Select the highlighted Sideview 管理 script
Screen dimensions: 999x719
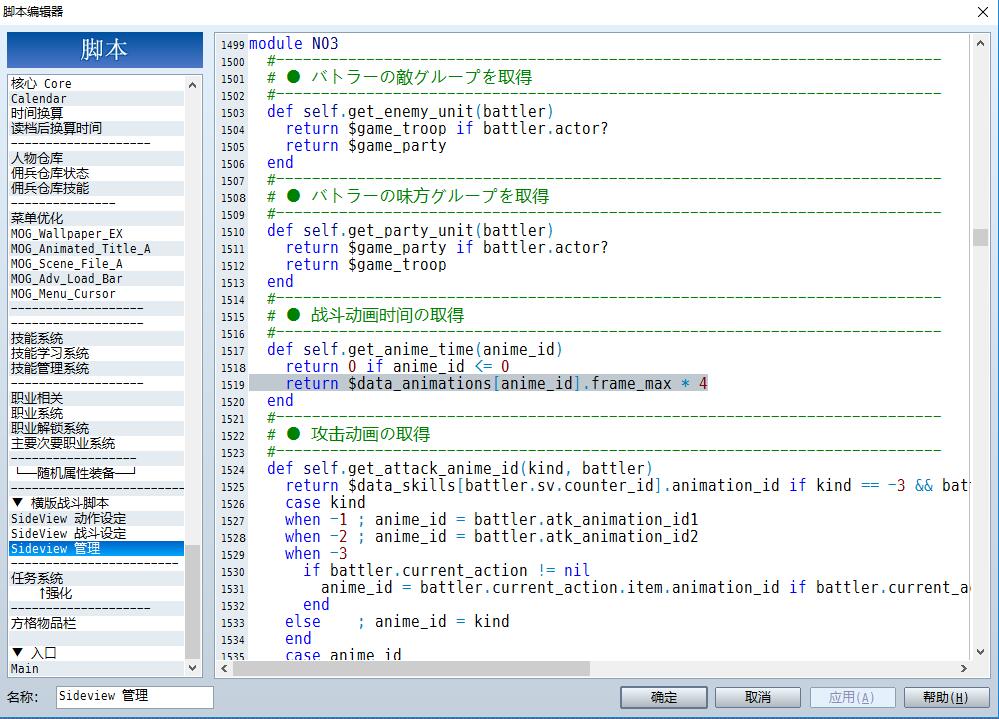pos(97,548)
